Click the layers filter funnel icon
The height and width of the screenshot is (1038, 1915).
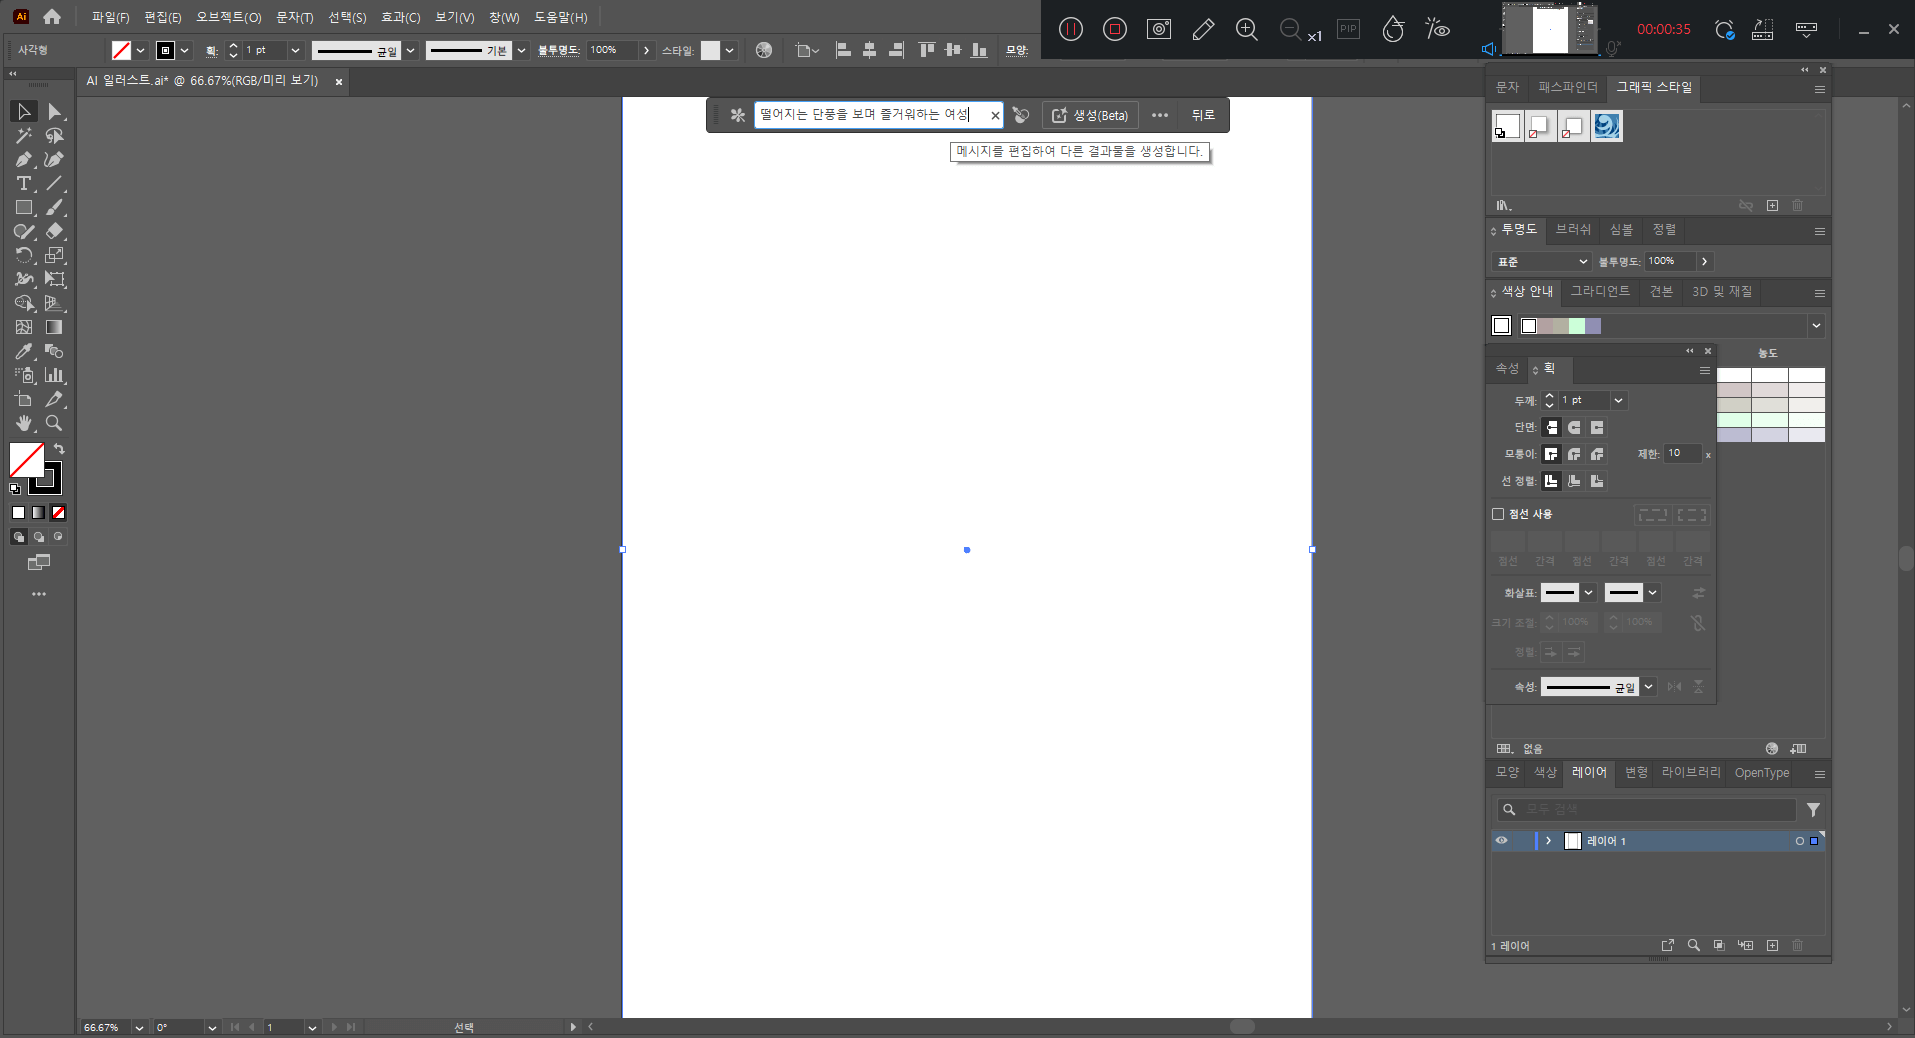[1813, 809]
